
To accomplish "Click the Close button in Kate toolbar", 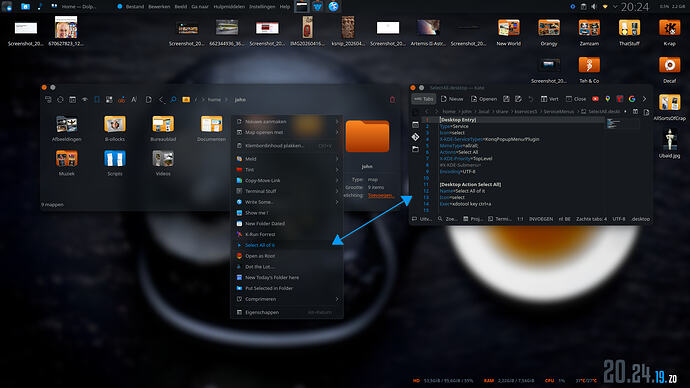I will pos(576,99).
